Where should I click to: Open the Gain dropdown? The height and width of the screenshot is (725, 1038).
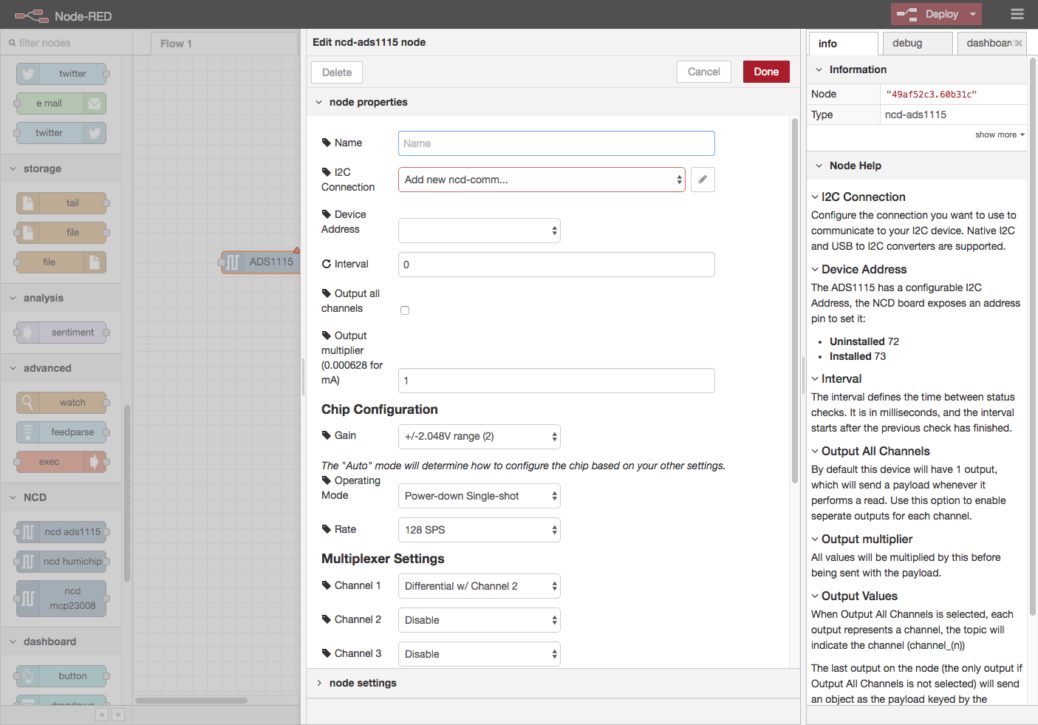point(479,437)
